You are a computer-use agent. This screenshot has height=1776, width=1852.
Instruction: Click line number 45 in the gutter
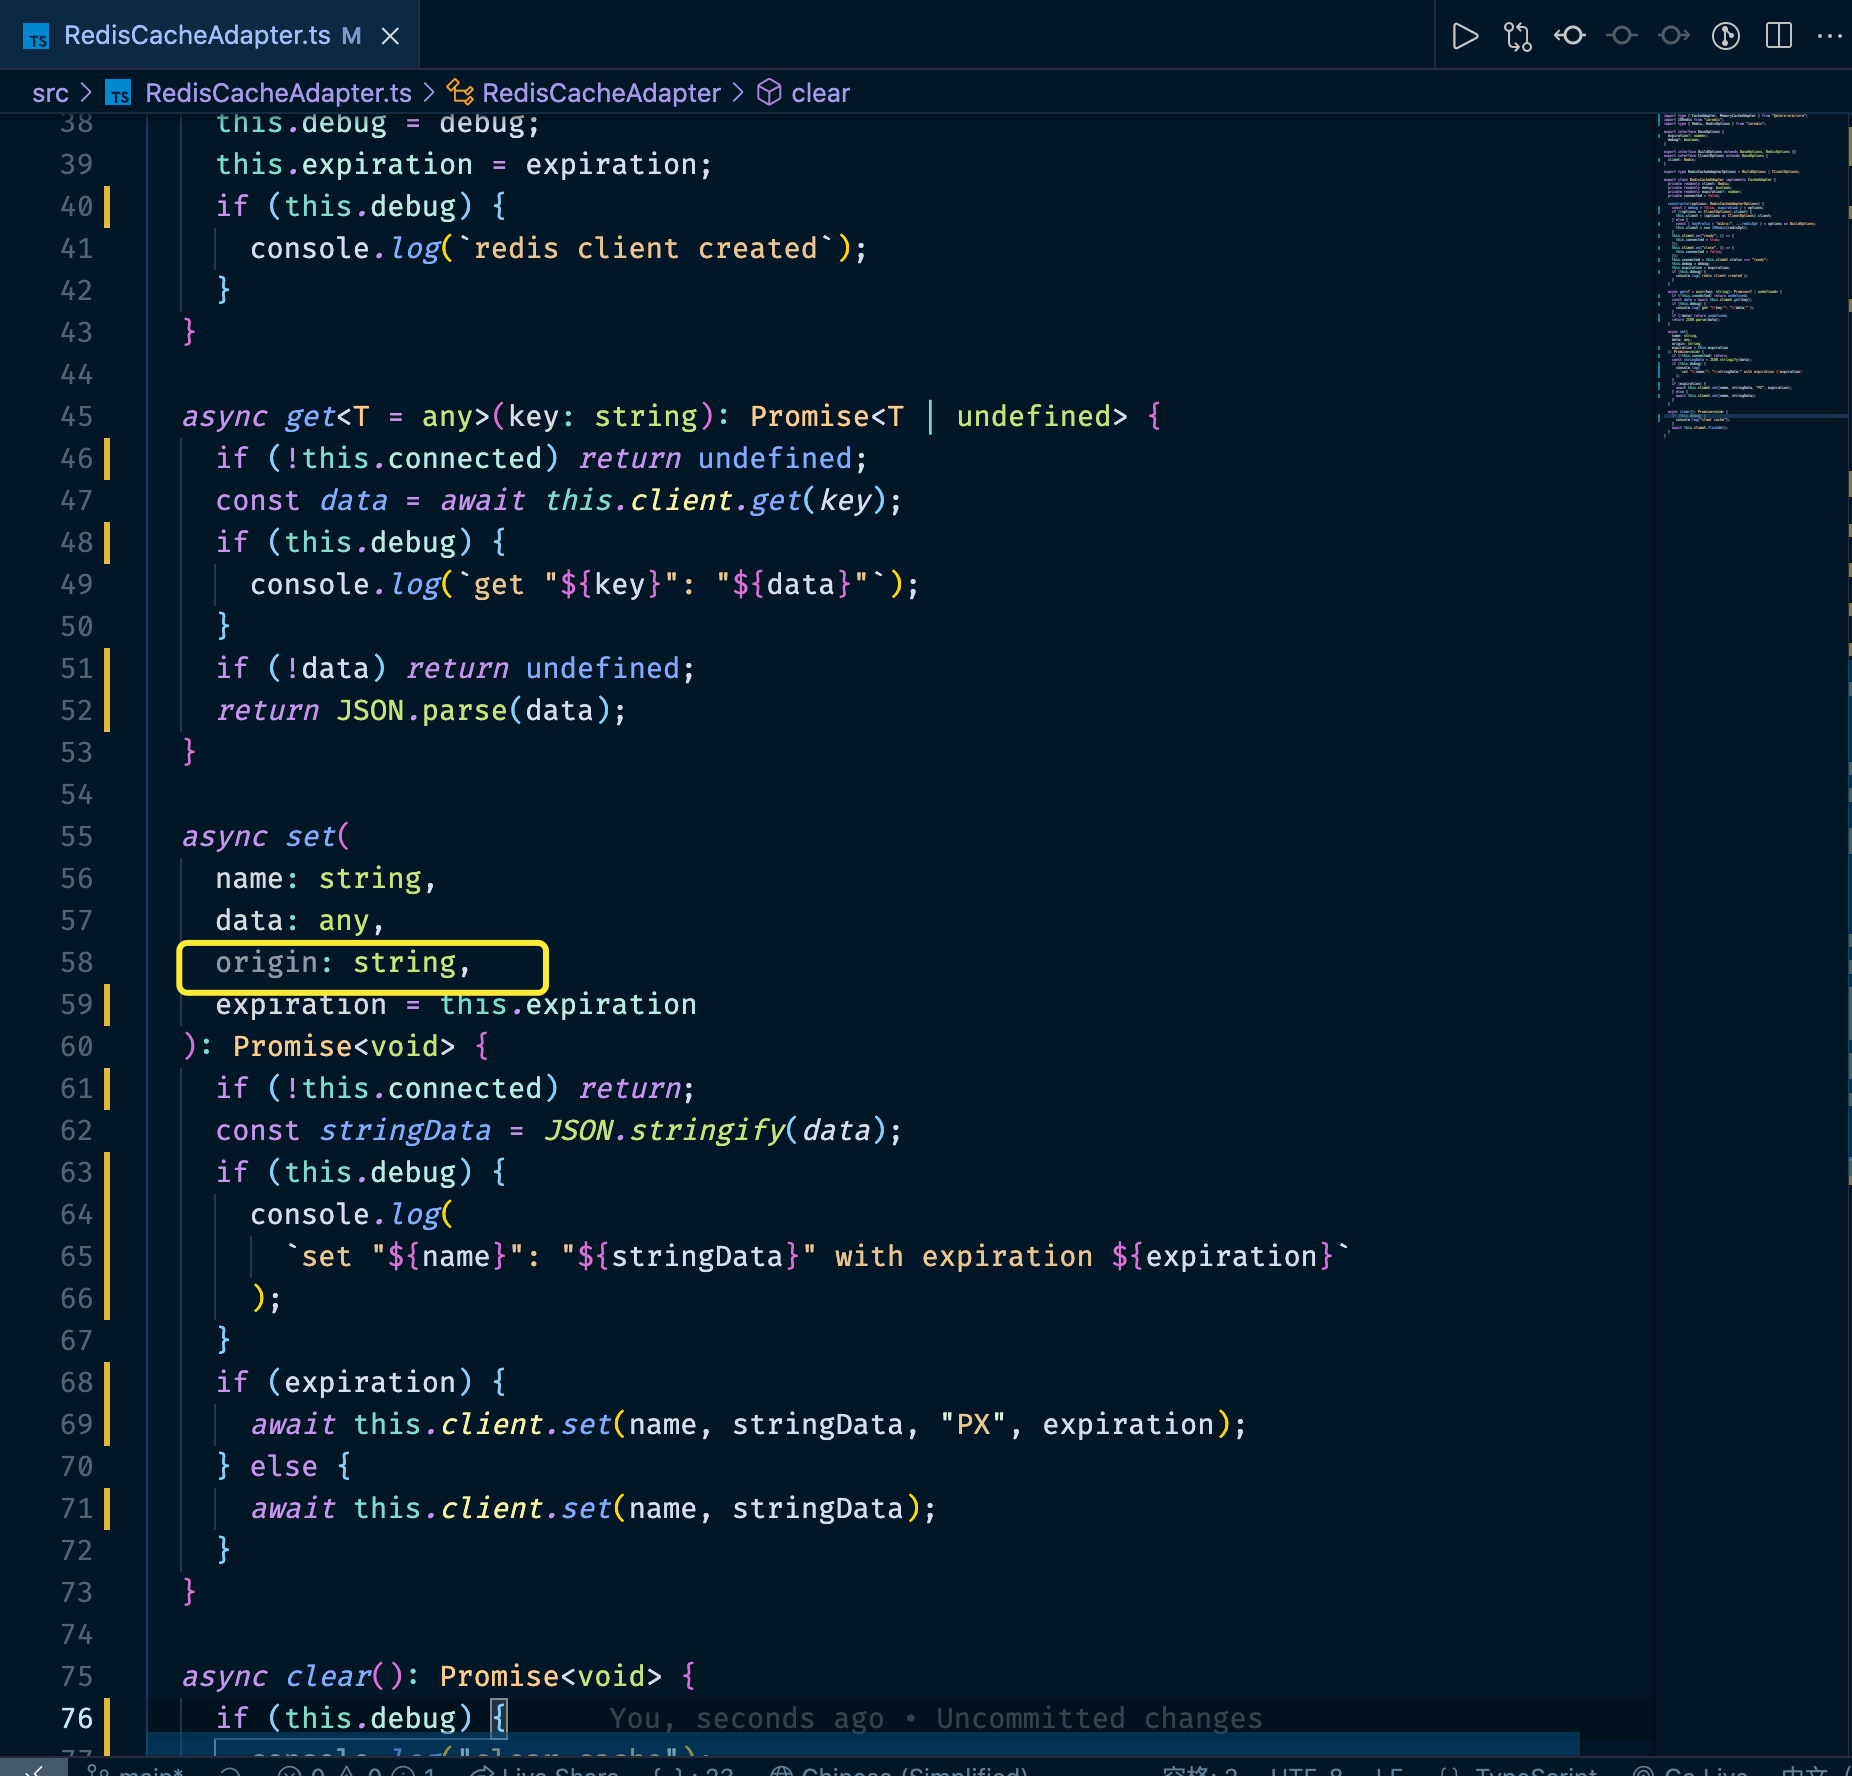(x=76, y=416)
